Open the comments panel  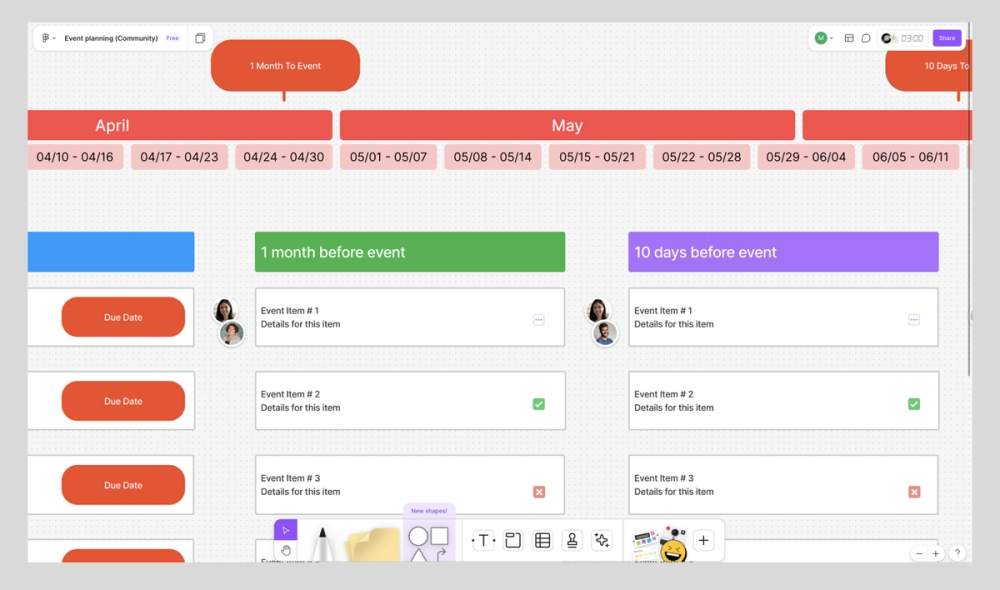[x=865, y=37]
